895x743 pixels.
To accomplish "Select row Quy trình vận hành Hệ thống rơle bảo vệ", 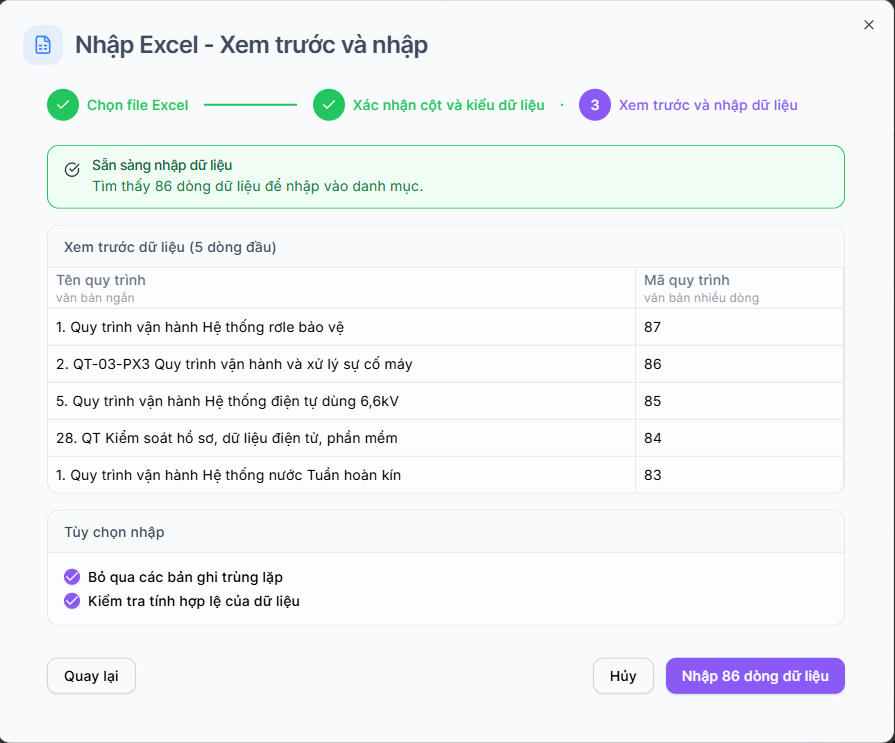I will [446, 327].
